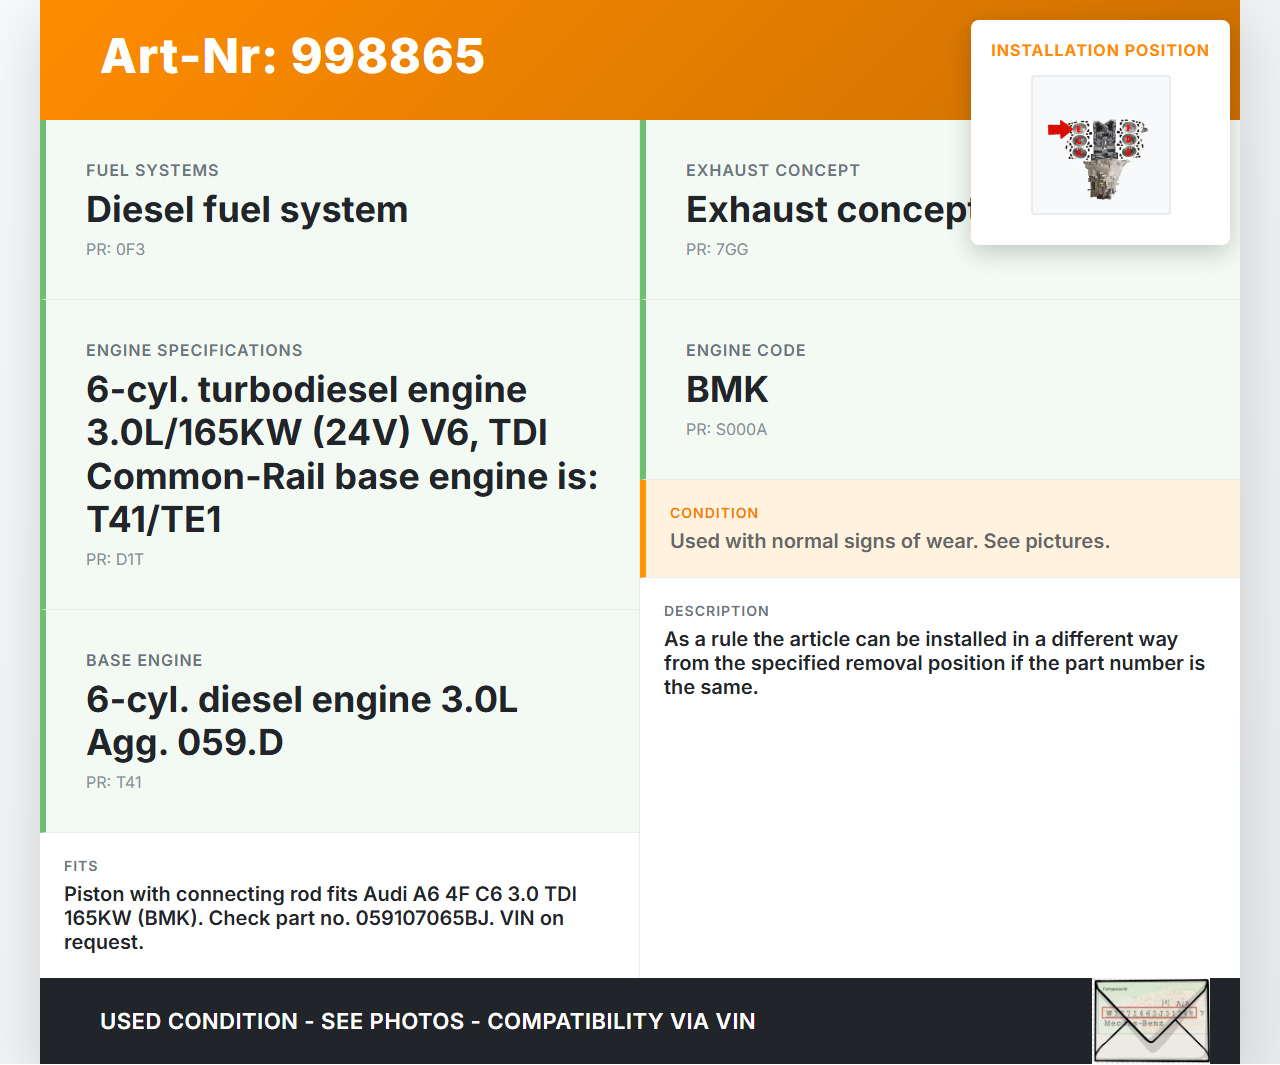Click the Engine Specifications section label
Screen dimensions: 1280x1065
[194, 351]
